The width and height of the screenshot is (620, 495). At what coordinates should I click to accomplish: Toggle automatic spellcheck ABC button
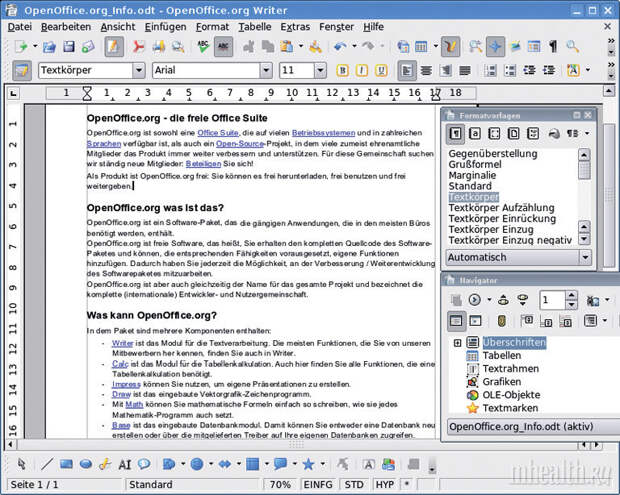[x=223, y=47]
